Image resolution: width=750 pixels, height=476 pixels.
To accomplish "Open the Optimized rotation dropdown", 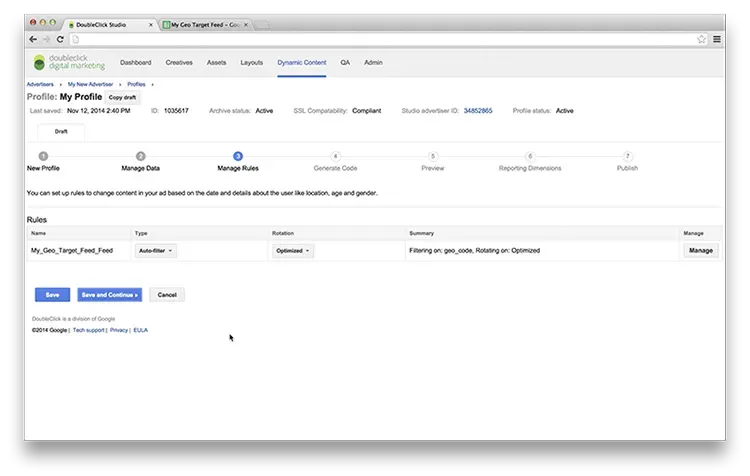I will point(292,251).
